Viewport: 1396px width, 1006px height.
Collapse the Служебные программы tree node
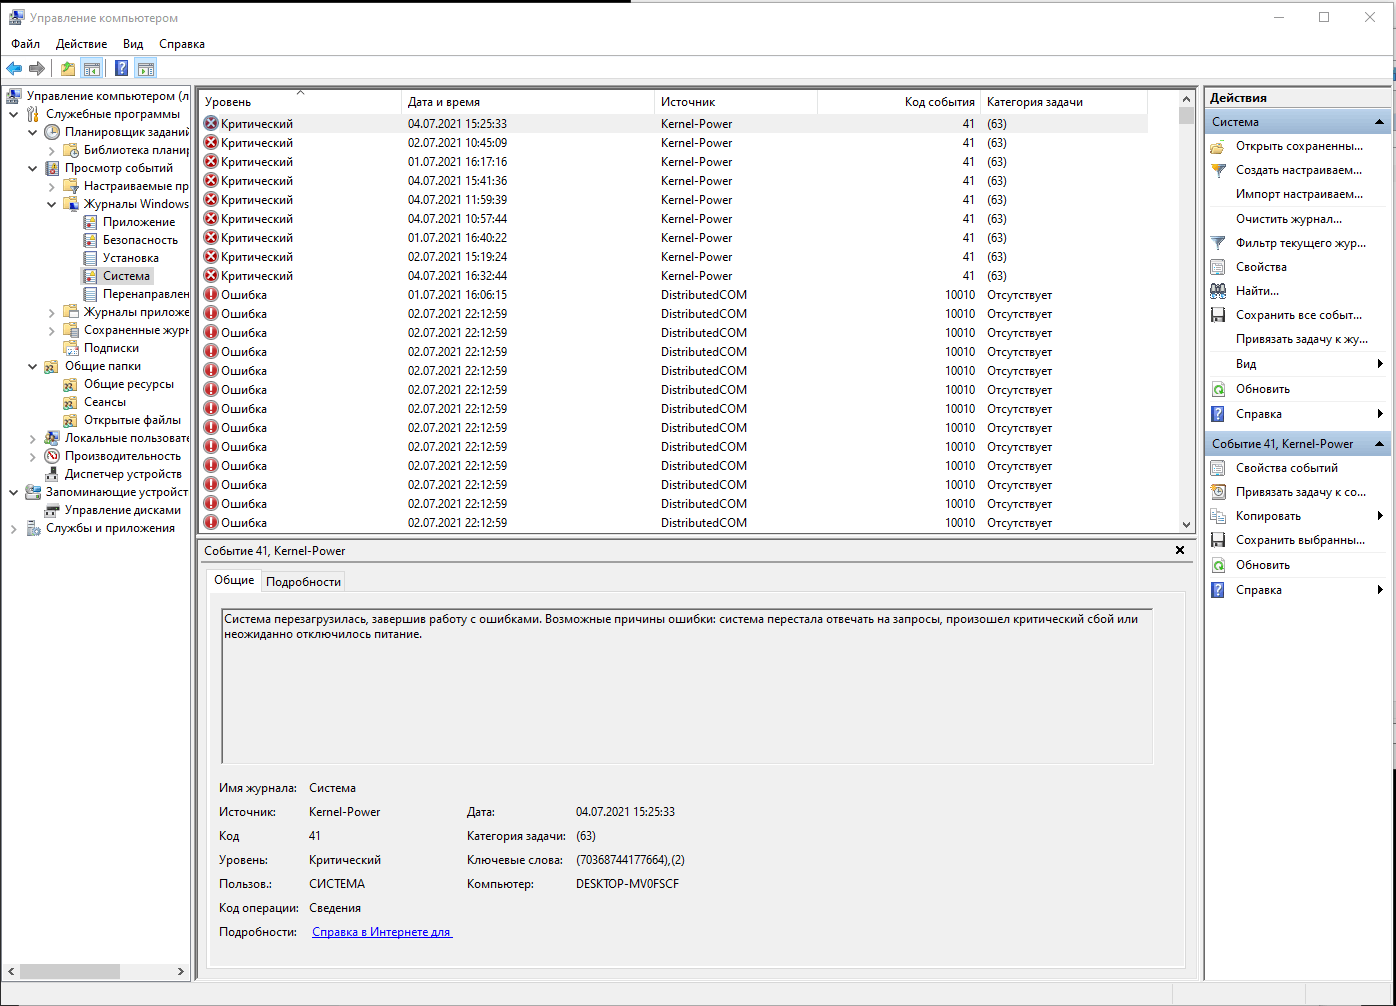point(13,114)
